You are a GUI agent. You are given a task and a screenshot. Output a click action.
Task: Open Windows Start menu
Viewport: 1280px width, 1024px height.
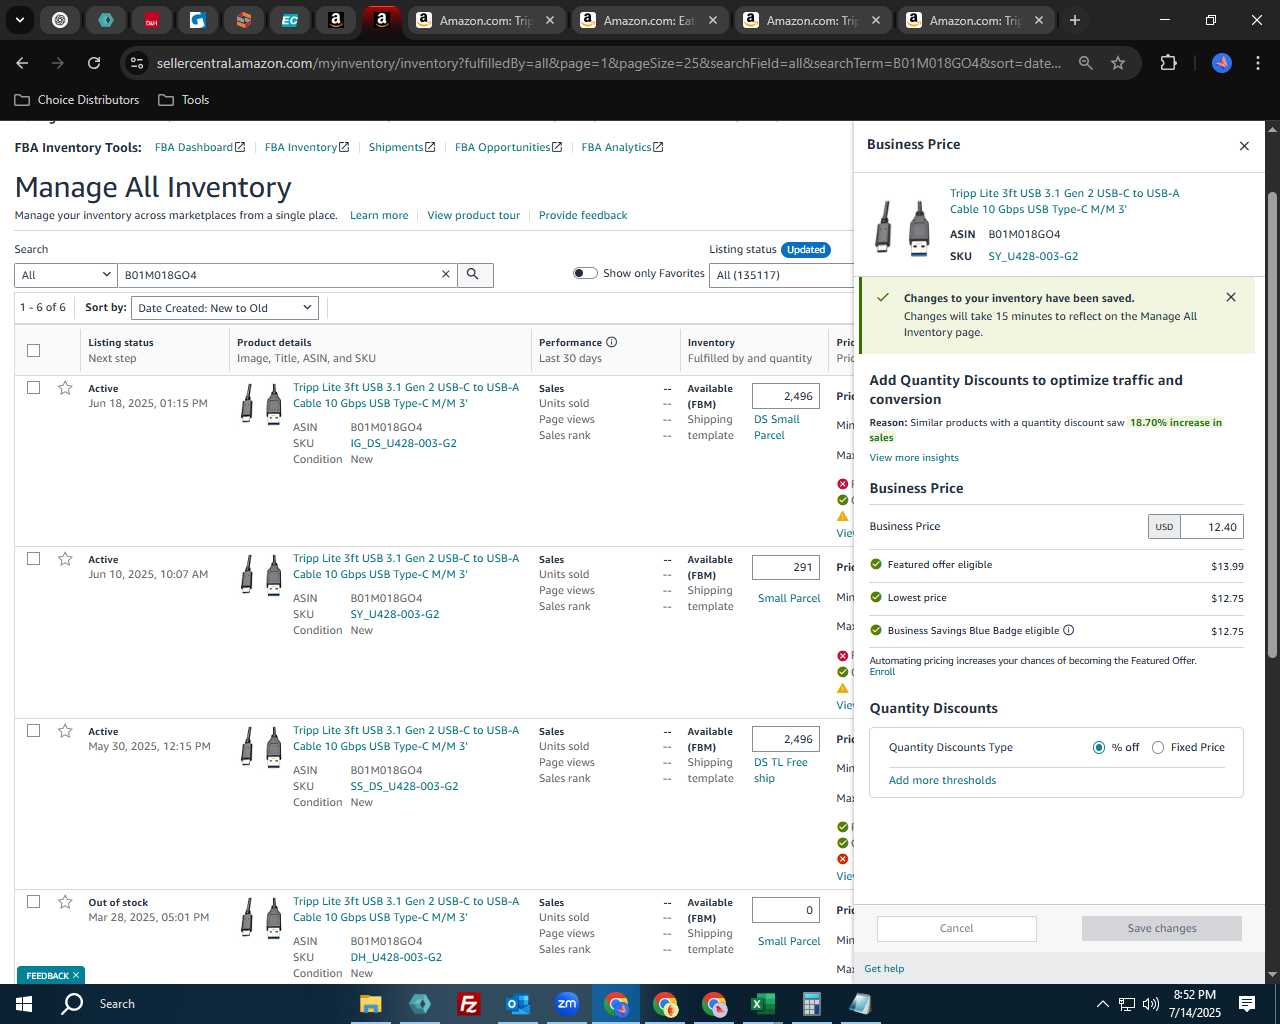click(x=24, y=1004)
